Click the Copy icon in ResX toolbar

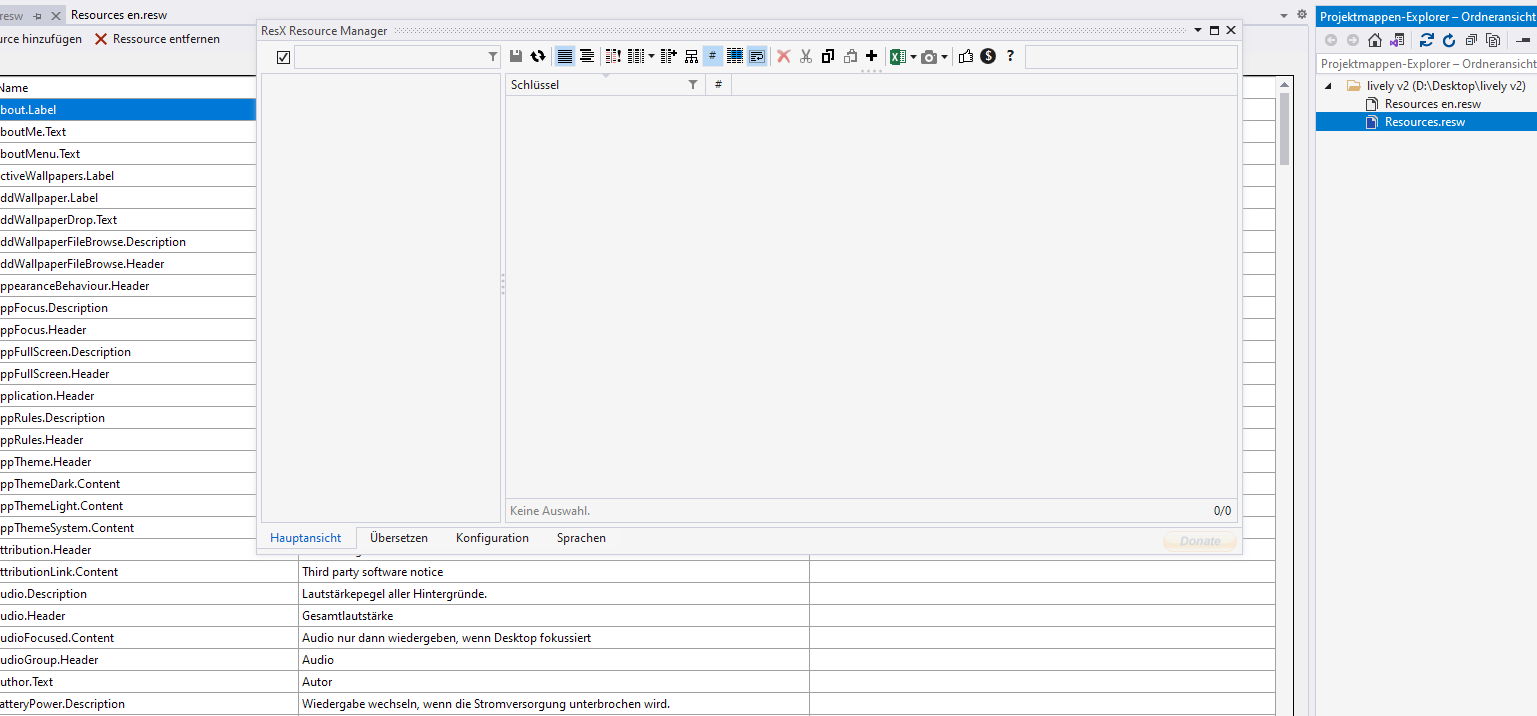pos(827,56)
